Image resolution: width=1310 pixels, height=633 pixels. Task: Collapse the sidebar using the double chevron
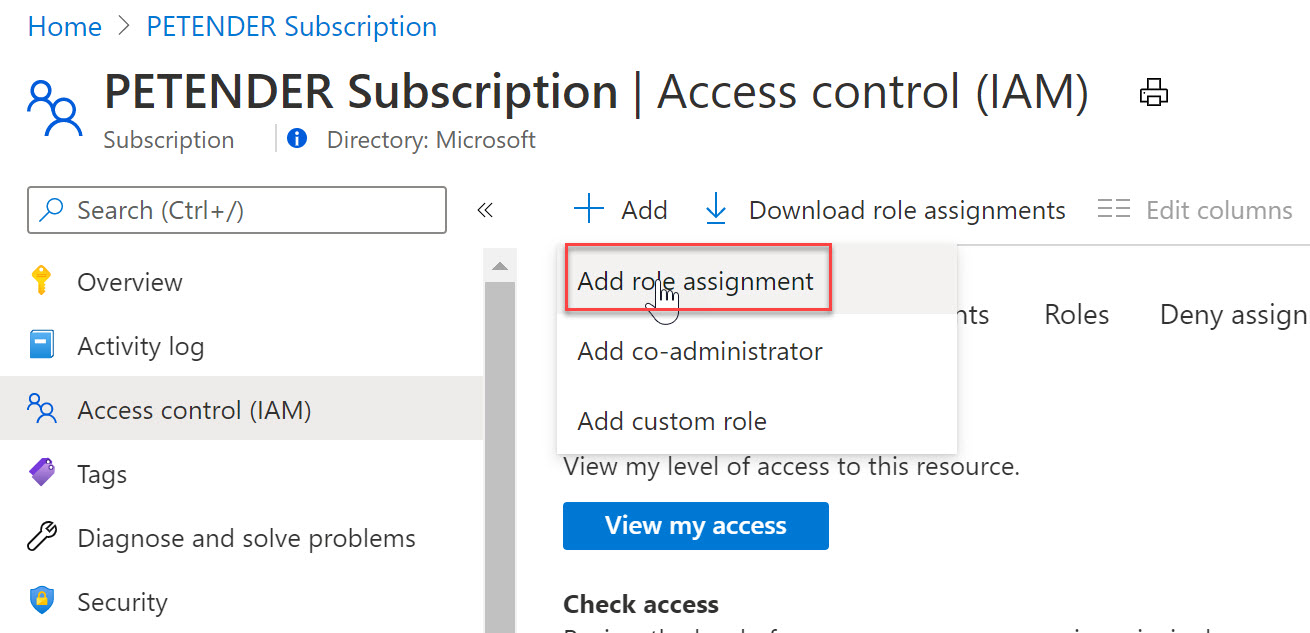(x=484, y=209)
